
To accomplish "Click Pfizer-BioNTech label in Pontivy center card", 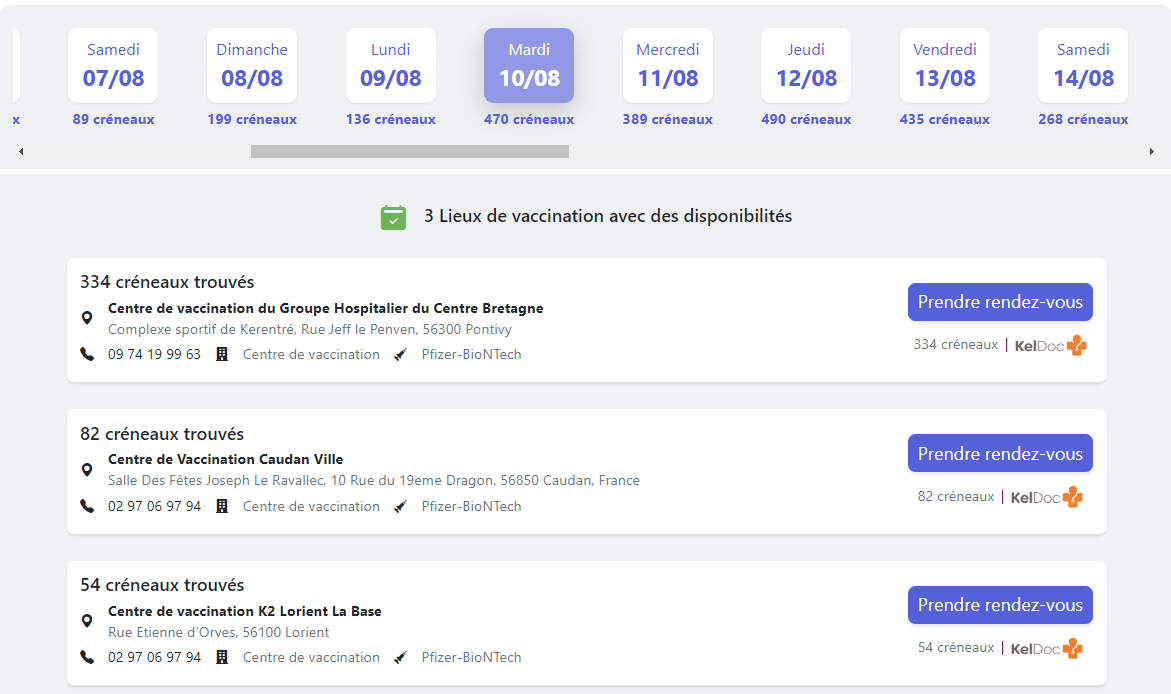I will point(471,354).
